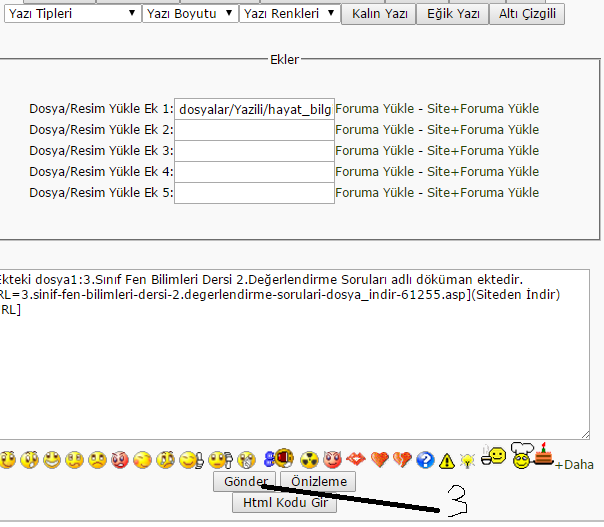Insert the birthday cake emoticon
Screen dimensions: 604x527
tap(543, 455)
